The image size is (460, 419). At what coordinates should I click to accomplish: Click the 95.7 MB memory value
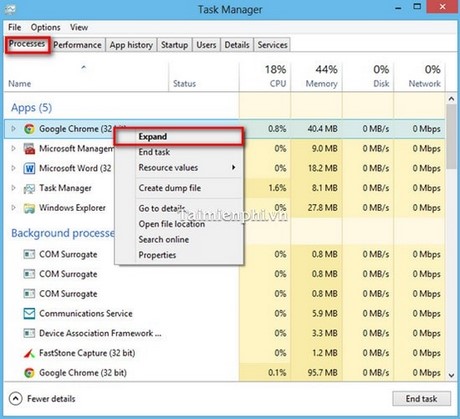(323, 373)
